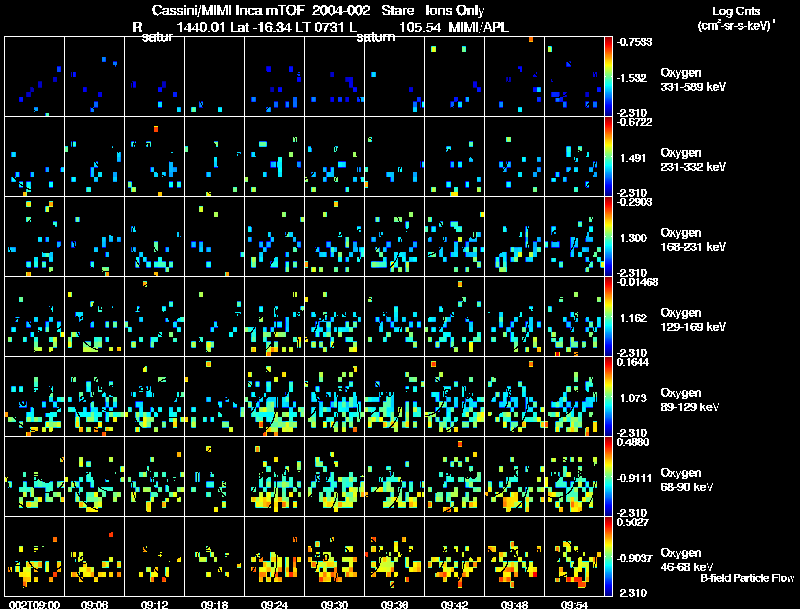Open the Oxygen 89-129 keV panel at 09:48
800x609 pixels.
tap(514, 397)
